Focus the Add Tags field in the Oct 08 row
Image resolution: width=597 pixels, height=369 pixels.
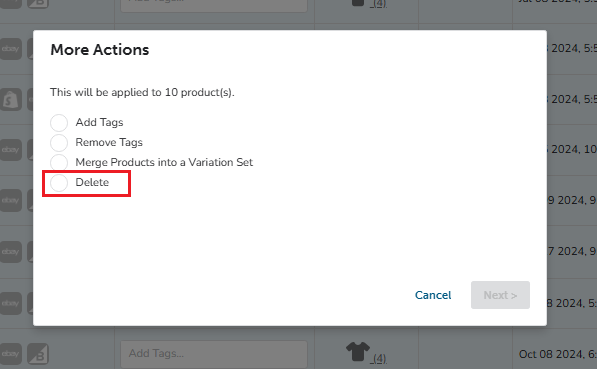click(x=214, y=354)
